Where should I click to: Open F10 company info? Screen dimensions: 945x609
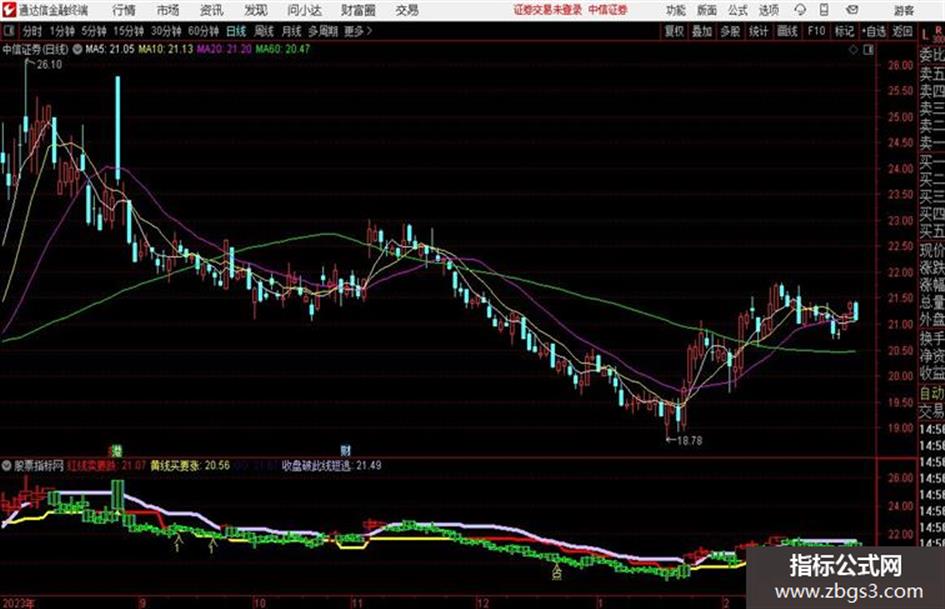[816, 31]
